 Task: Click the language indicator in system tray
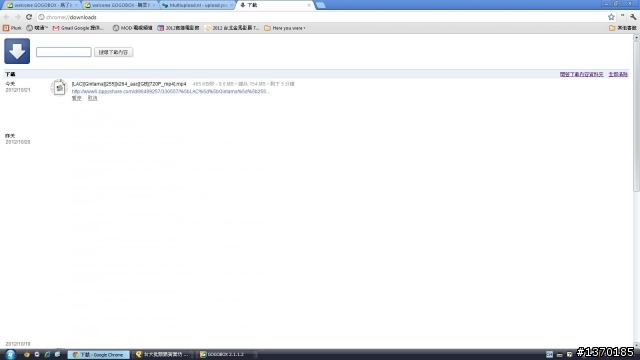point(549,355)
